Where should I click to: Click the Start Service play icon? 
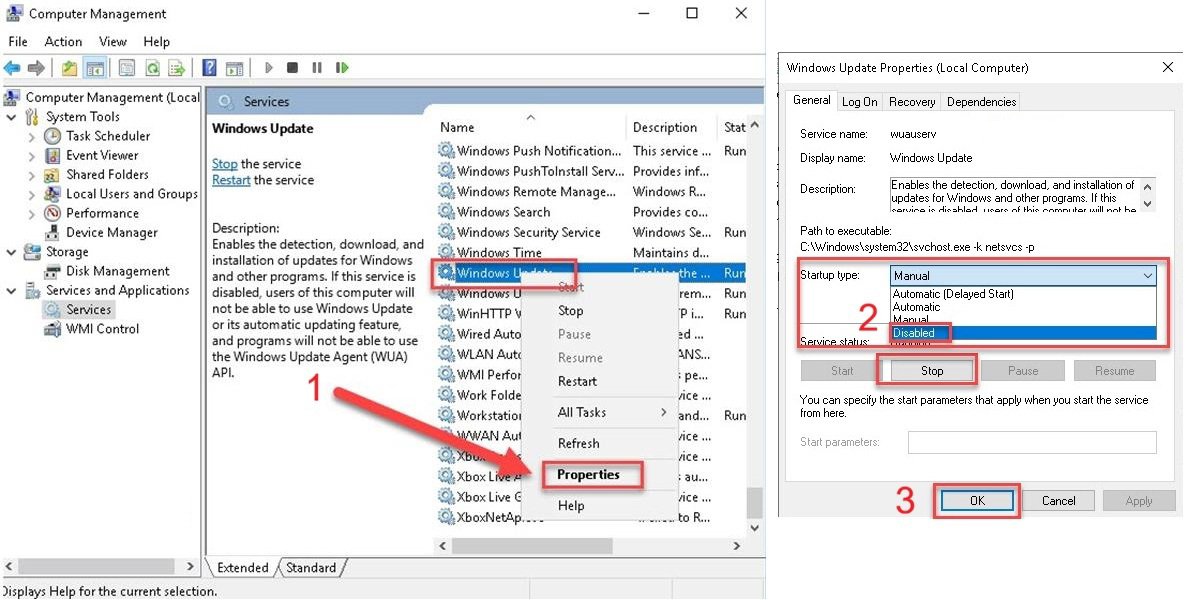[x=269, y=68]
